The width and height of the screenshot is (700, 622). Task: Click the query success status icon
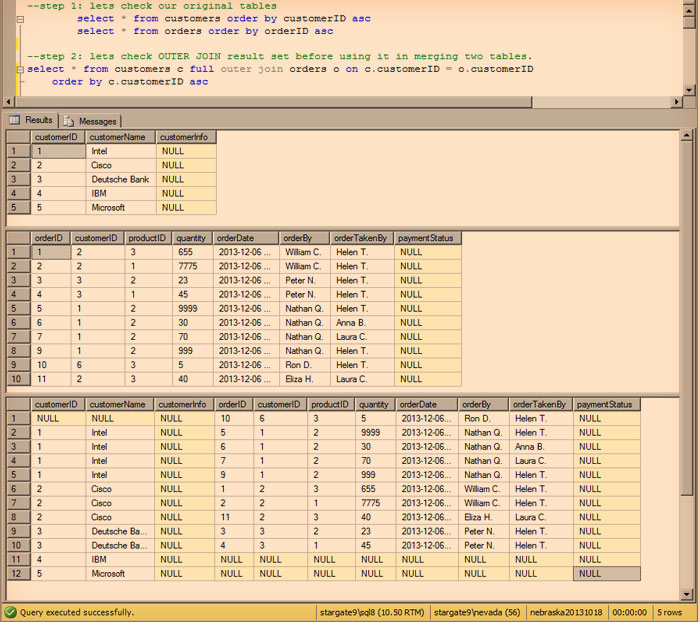[x=10, y=612]
